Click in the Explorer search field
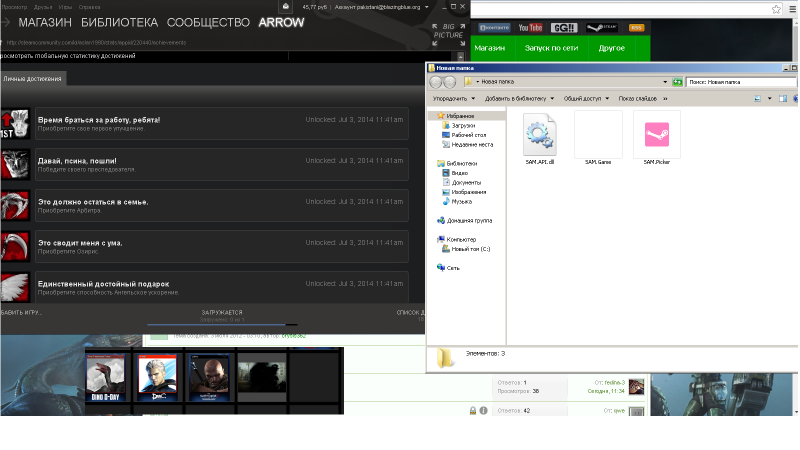Screen dimensions: 800x450 [741, 82]
